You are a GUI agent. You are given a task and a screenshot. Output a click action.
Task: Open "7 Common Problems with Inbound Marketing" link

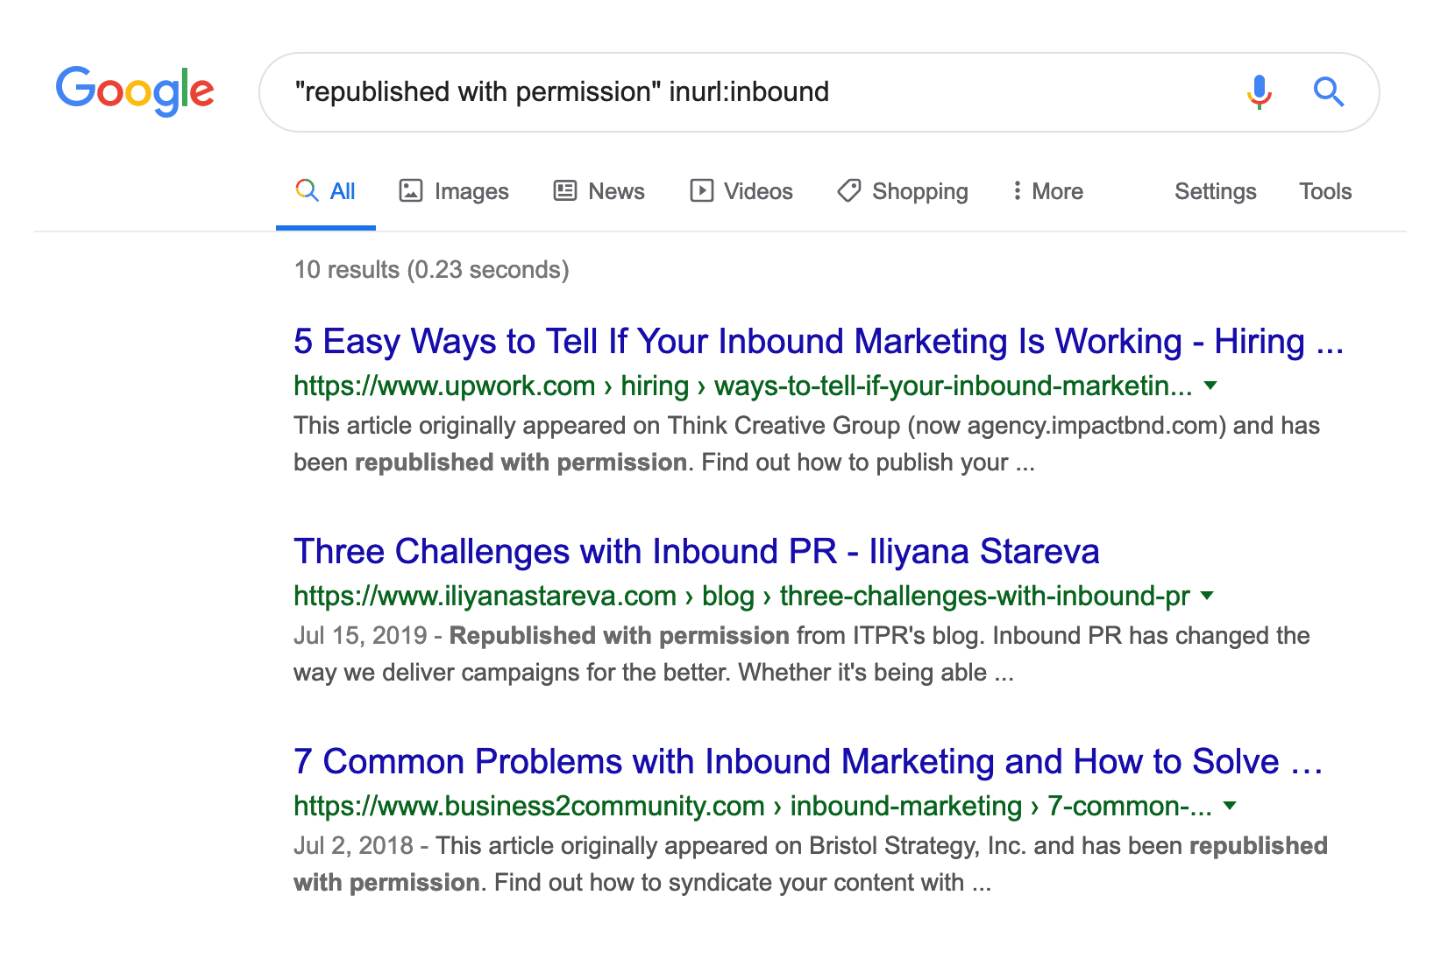pyautogui.click(x=807, y=762)
